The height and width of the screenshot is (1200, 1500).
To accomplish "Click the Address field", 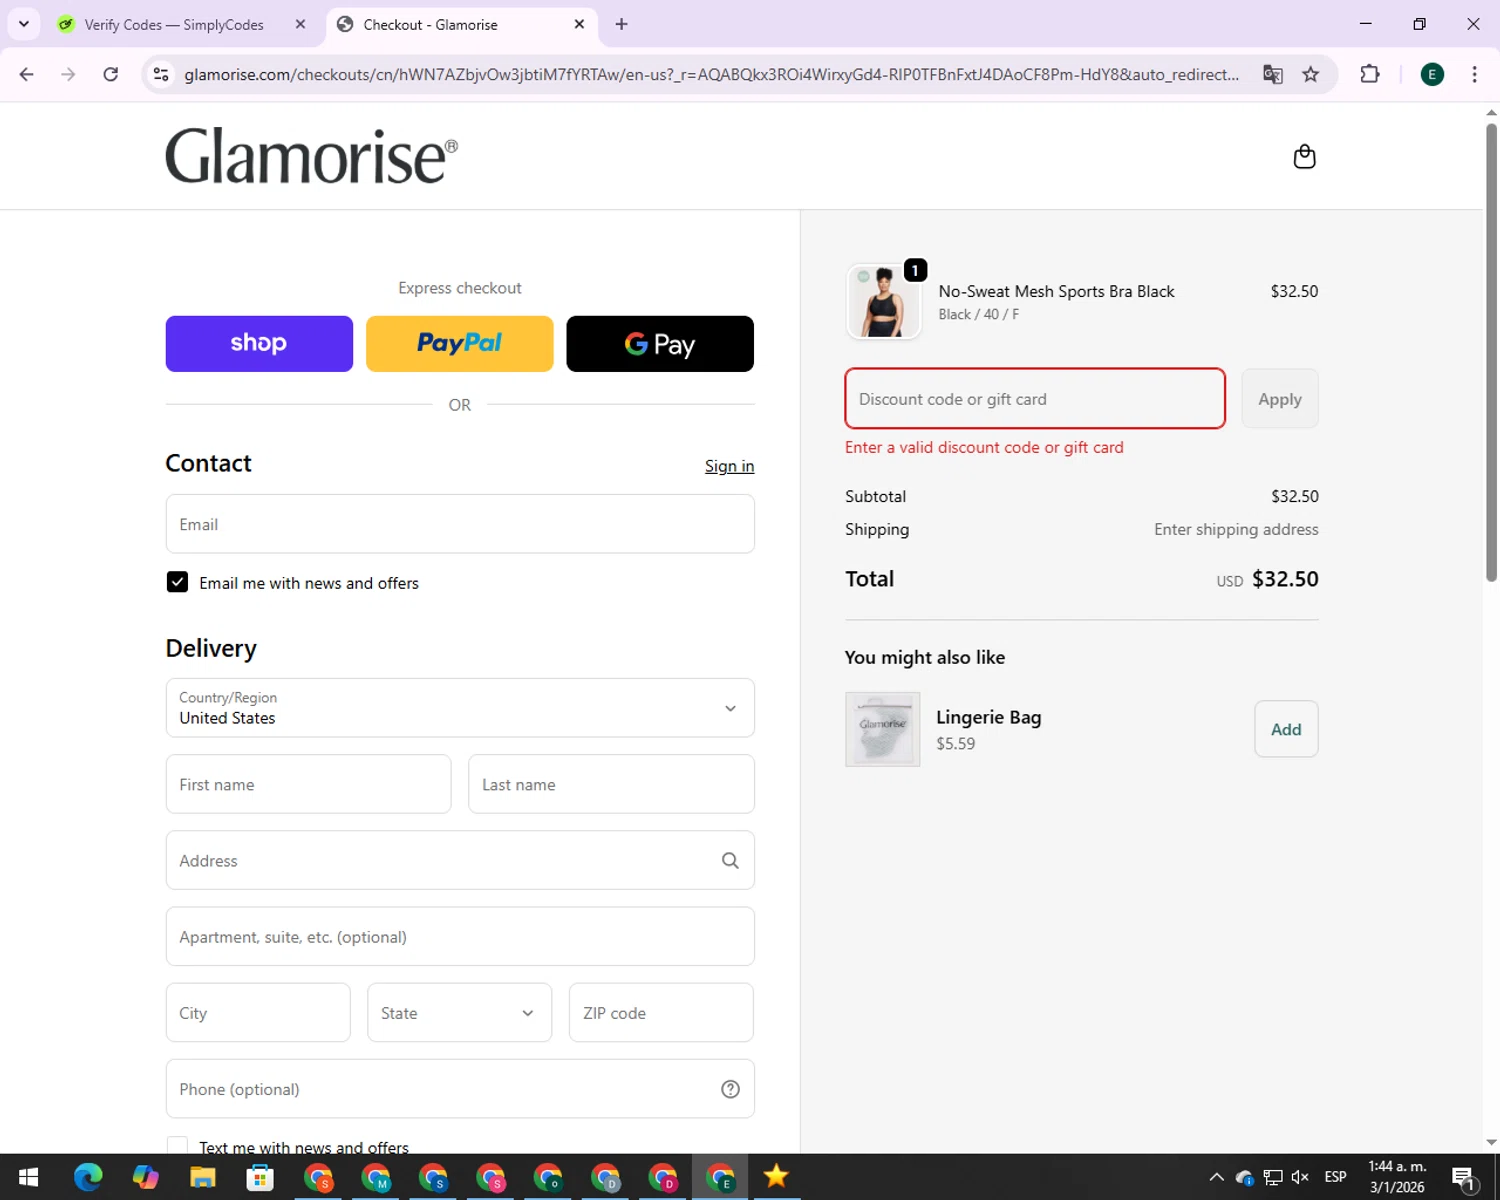I will 460,860.
